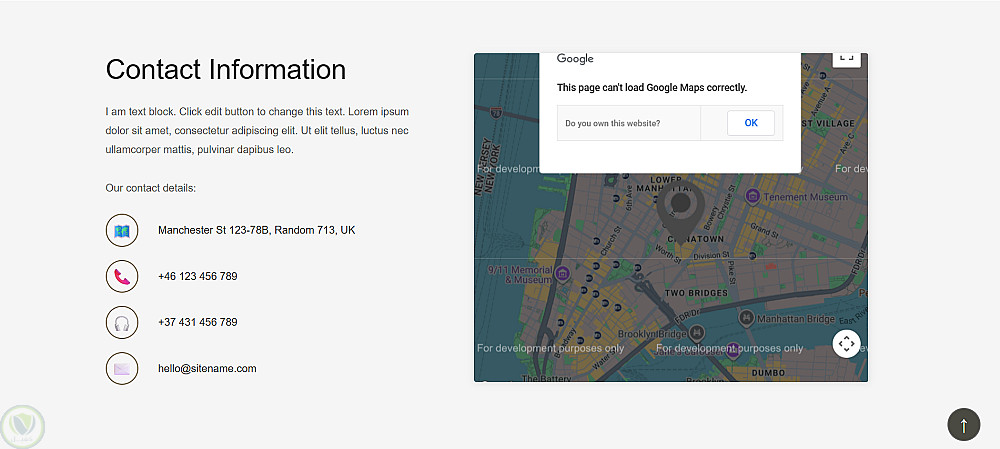Select the 9/11 Memorial & Museum marker

(563, 274)
